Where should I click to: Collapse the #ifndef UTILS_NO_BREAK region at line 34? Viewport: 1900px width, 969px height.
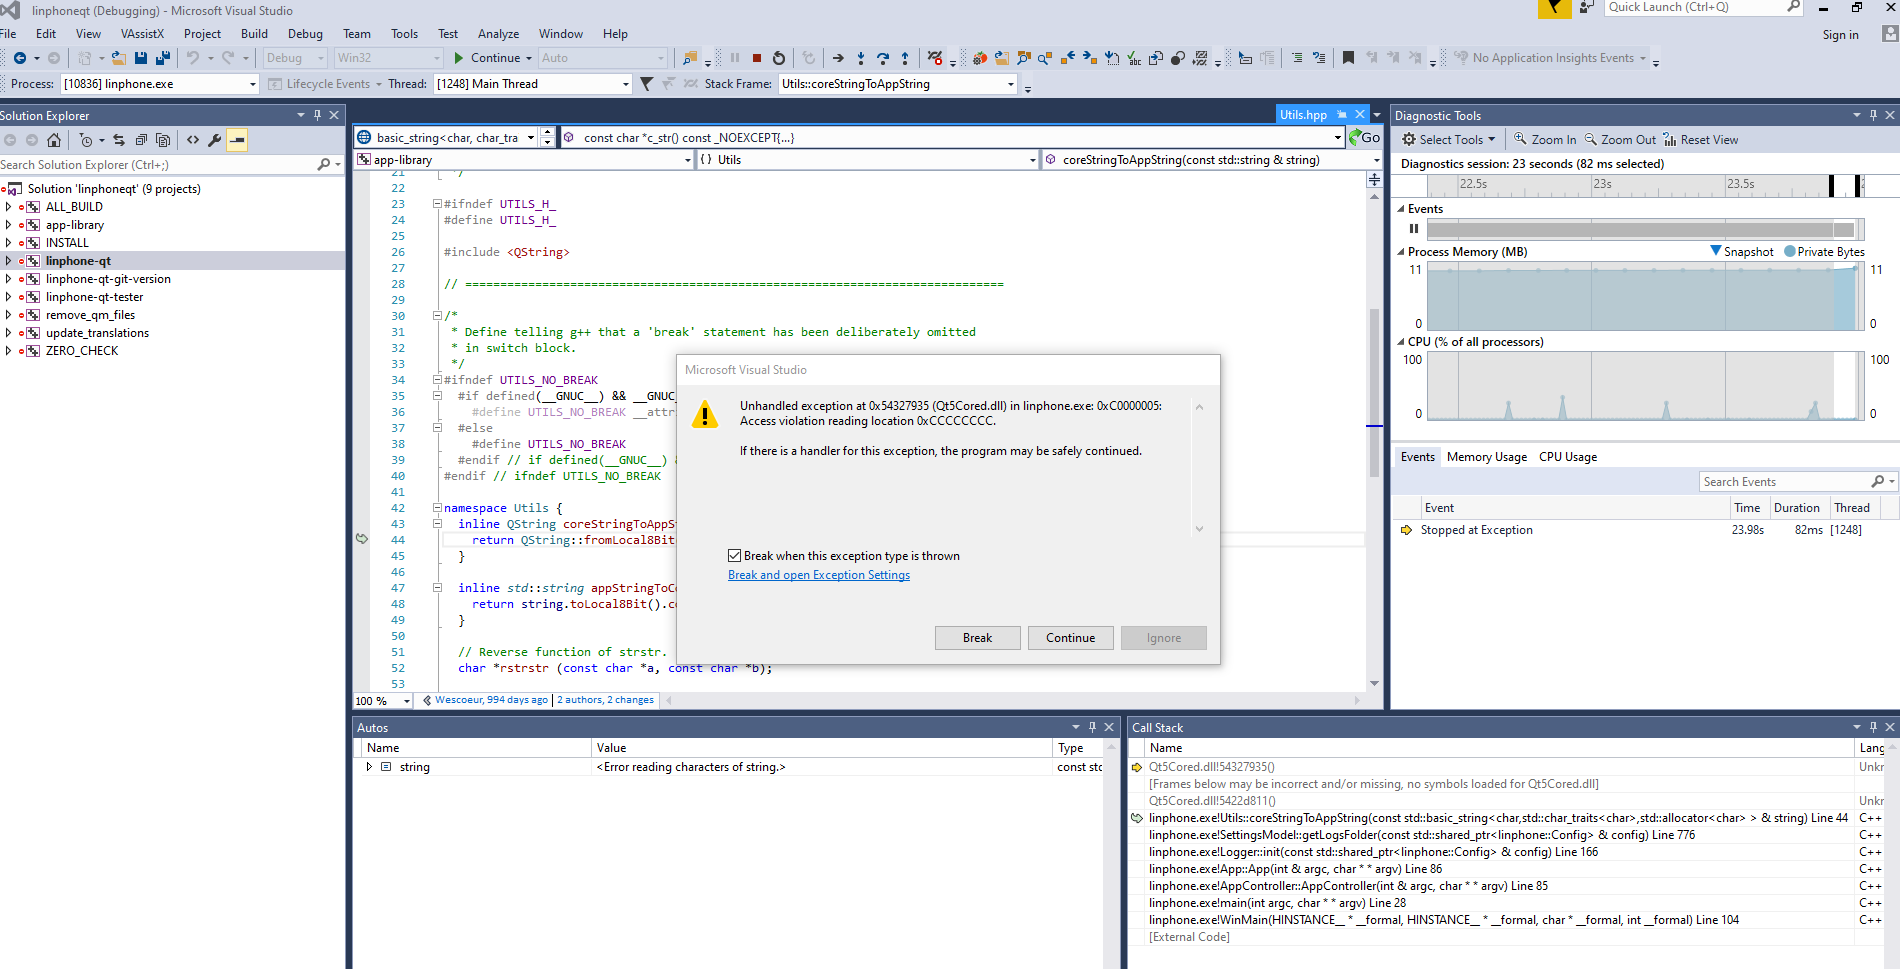click(x=437, y=380)
